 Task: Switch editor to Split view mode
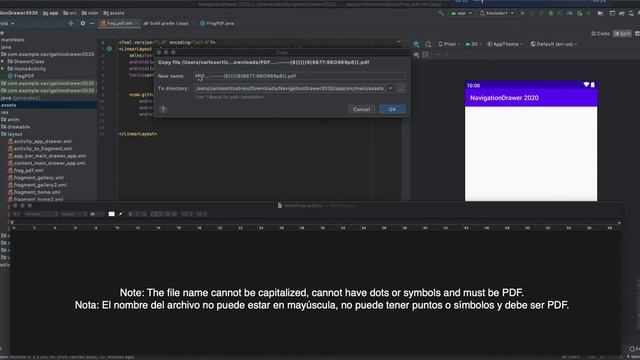point(622,33)
